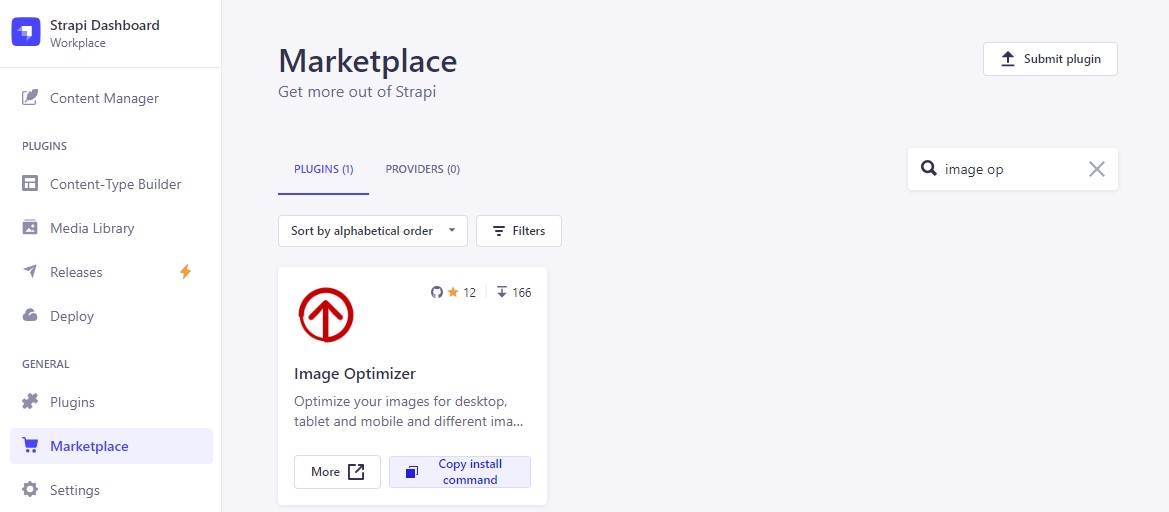The image size is (1169, 512).
Task: Click the Settings gear icon
Action: point(30,490)
